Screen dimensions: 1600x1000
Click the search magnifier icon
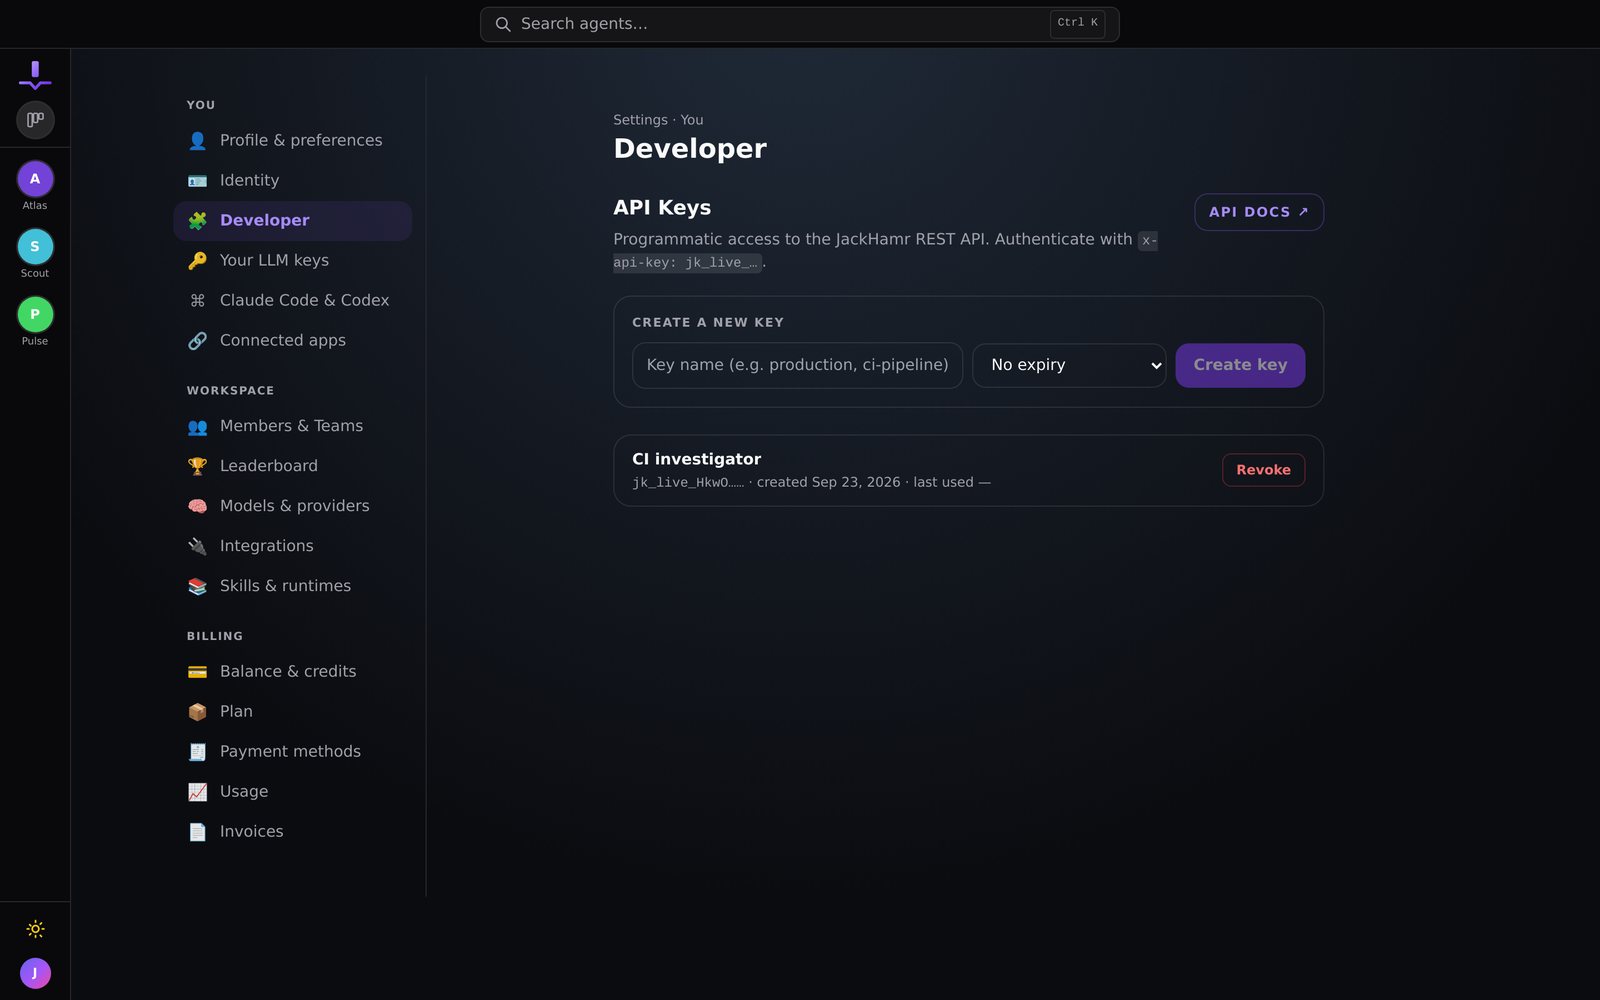click(503, 24)
